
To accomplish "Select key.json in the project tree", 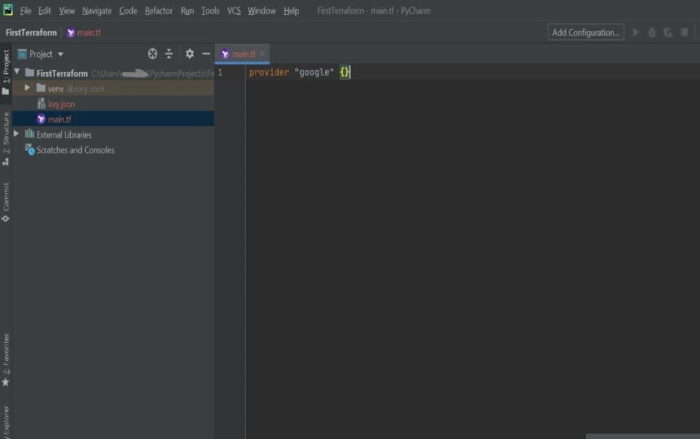I will [x=60, y=104].
